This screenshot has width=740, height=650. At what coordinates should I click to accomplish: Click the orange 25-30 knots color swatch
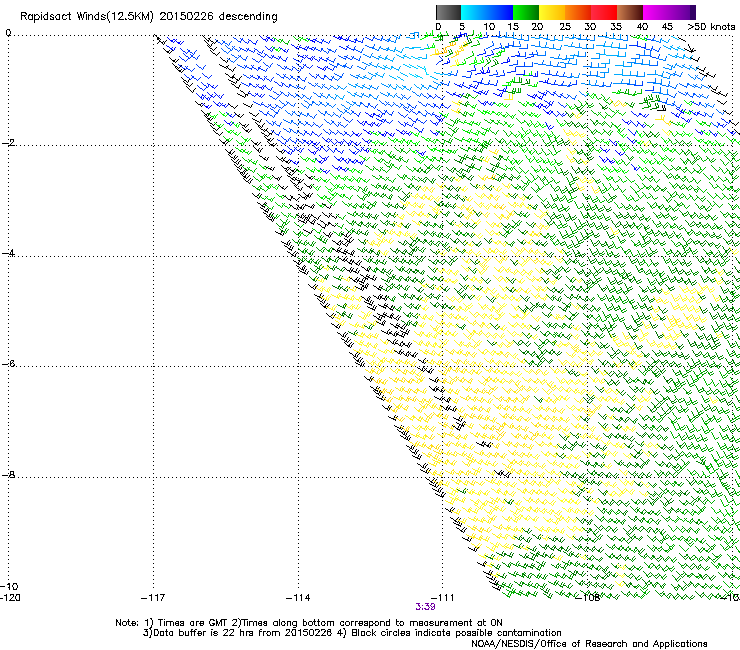(578, 12)
